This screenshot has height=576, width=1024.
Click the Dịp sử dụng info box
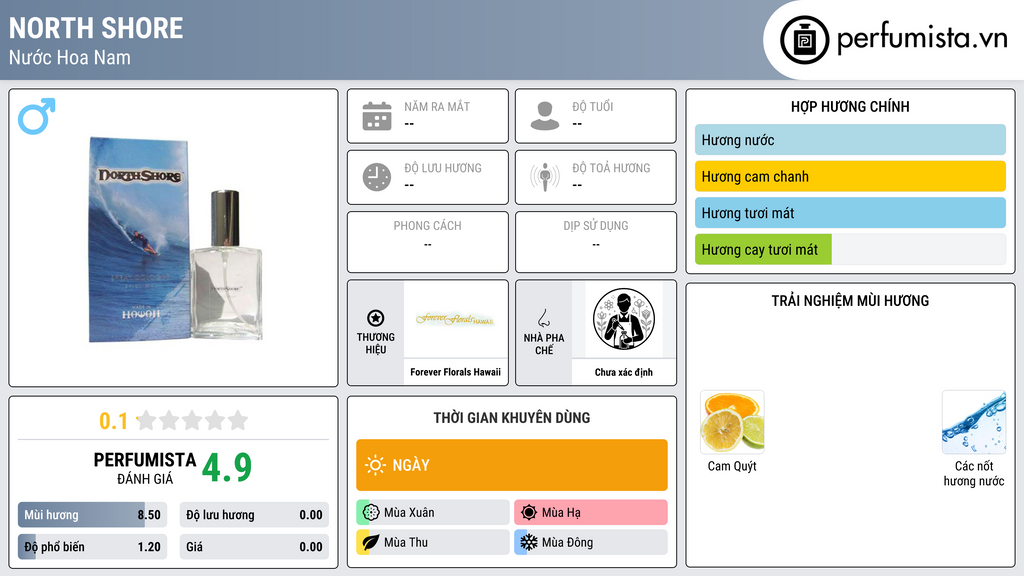[x=596, y=242]
